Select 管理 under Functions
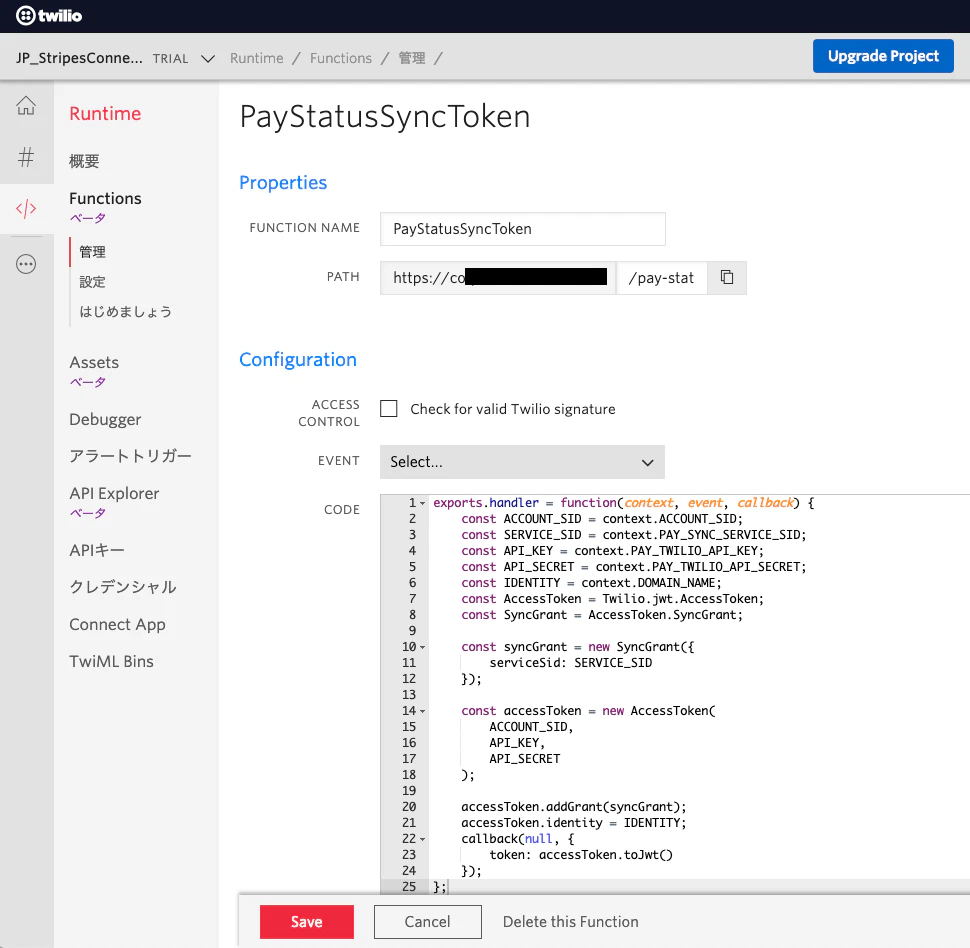970x948 pixels. [92, 252]
